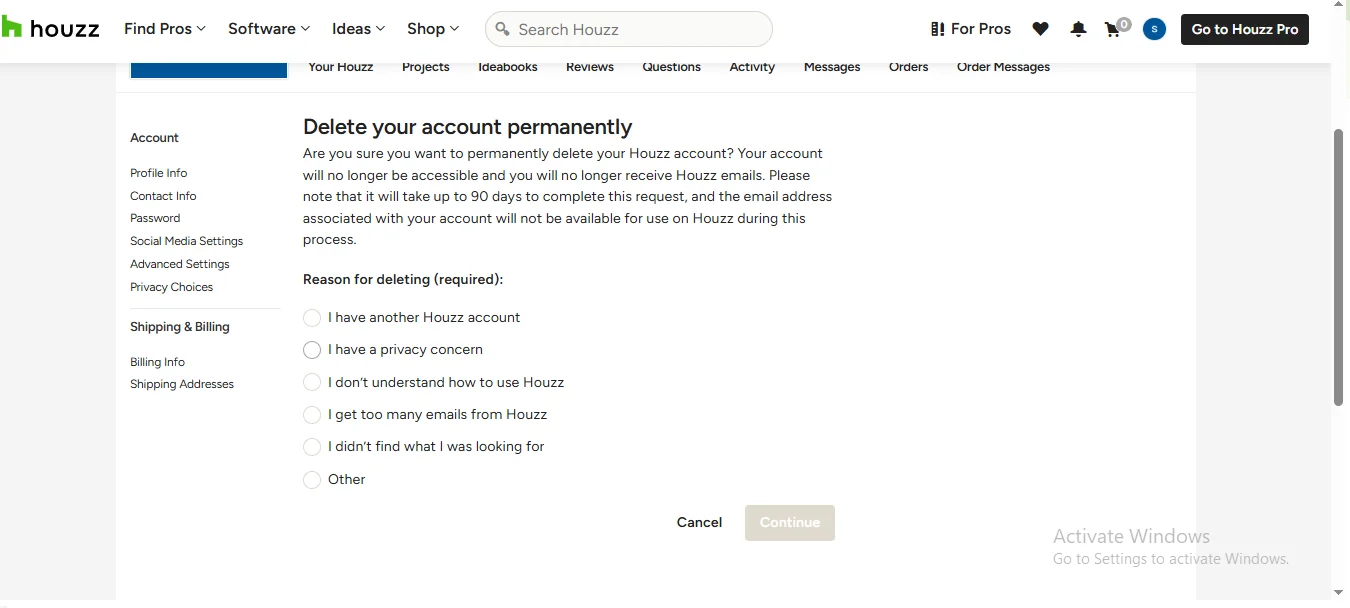The height and width of the screenshot is (608, 1350).
Task: Open the shopping cart icon
Action: (x=1113, y=29)
